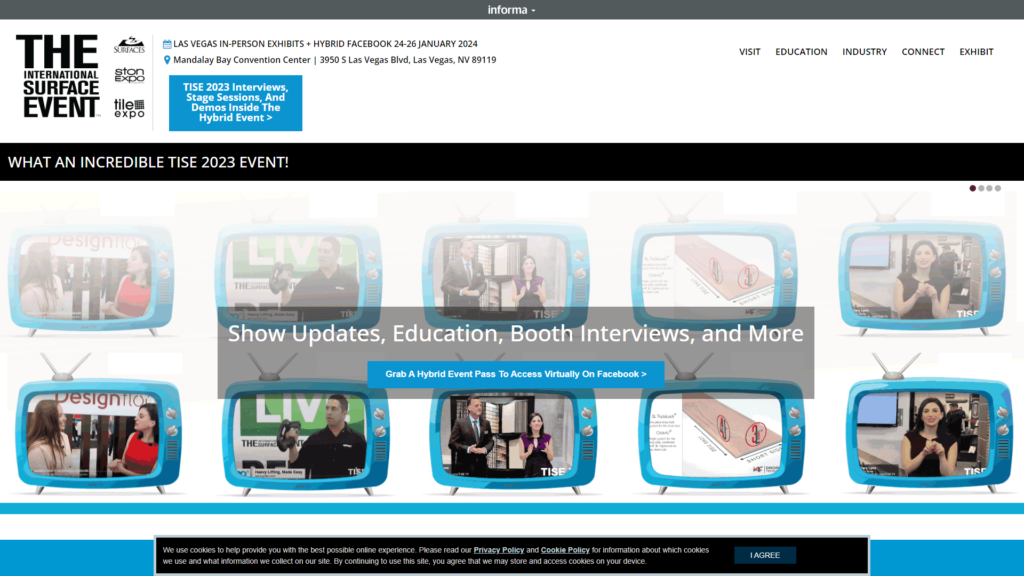Open the bottom-row flooring plank diagram TV thumbnail
This screenshot has width=1024, height=576.
click(722, 436)
